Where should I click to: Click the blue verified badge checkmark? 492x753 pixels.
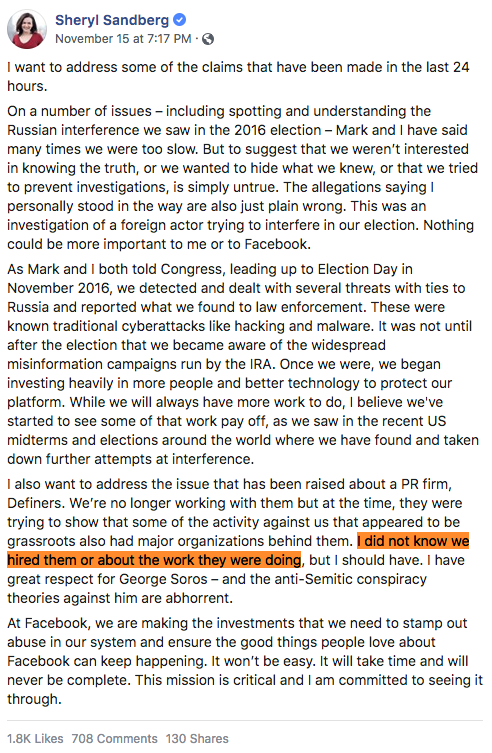[x=180, y=20]
